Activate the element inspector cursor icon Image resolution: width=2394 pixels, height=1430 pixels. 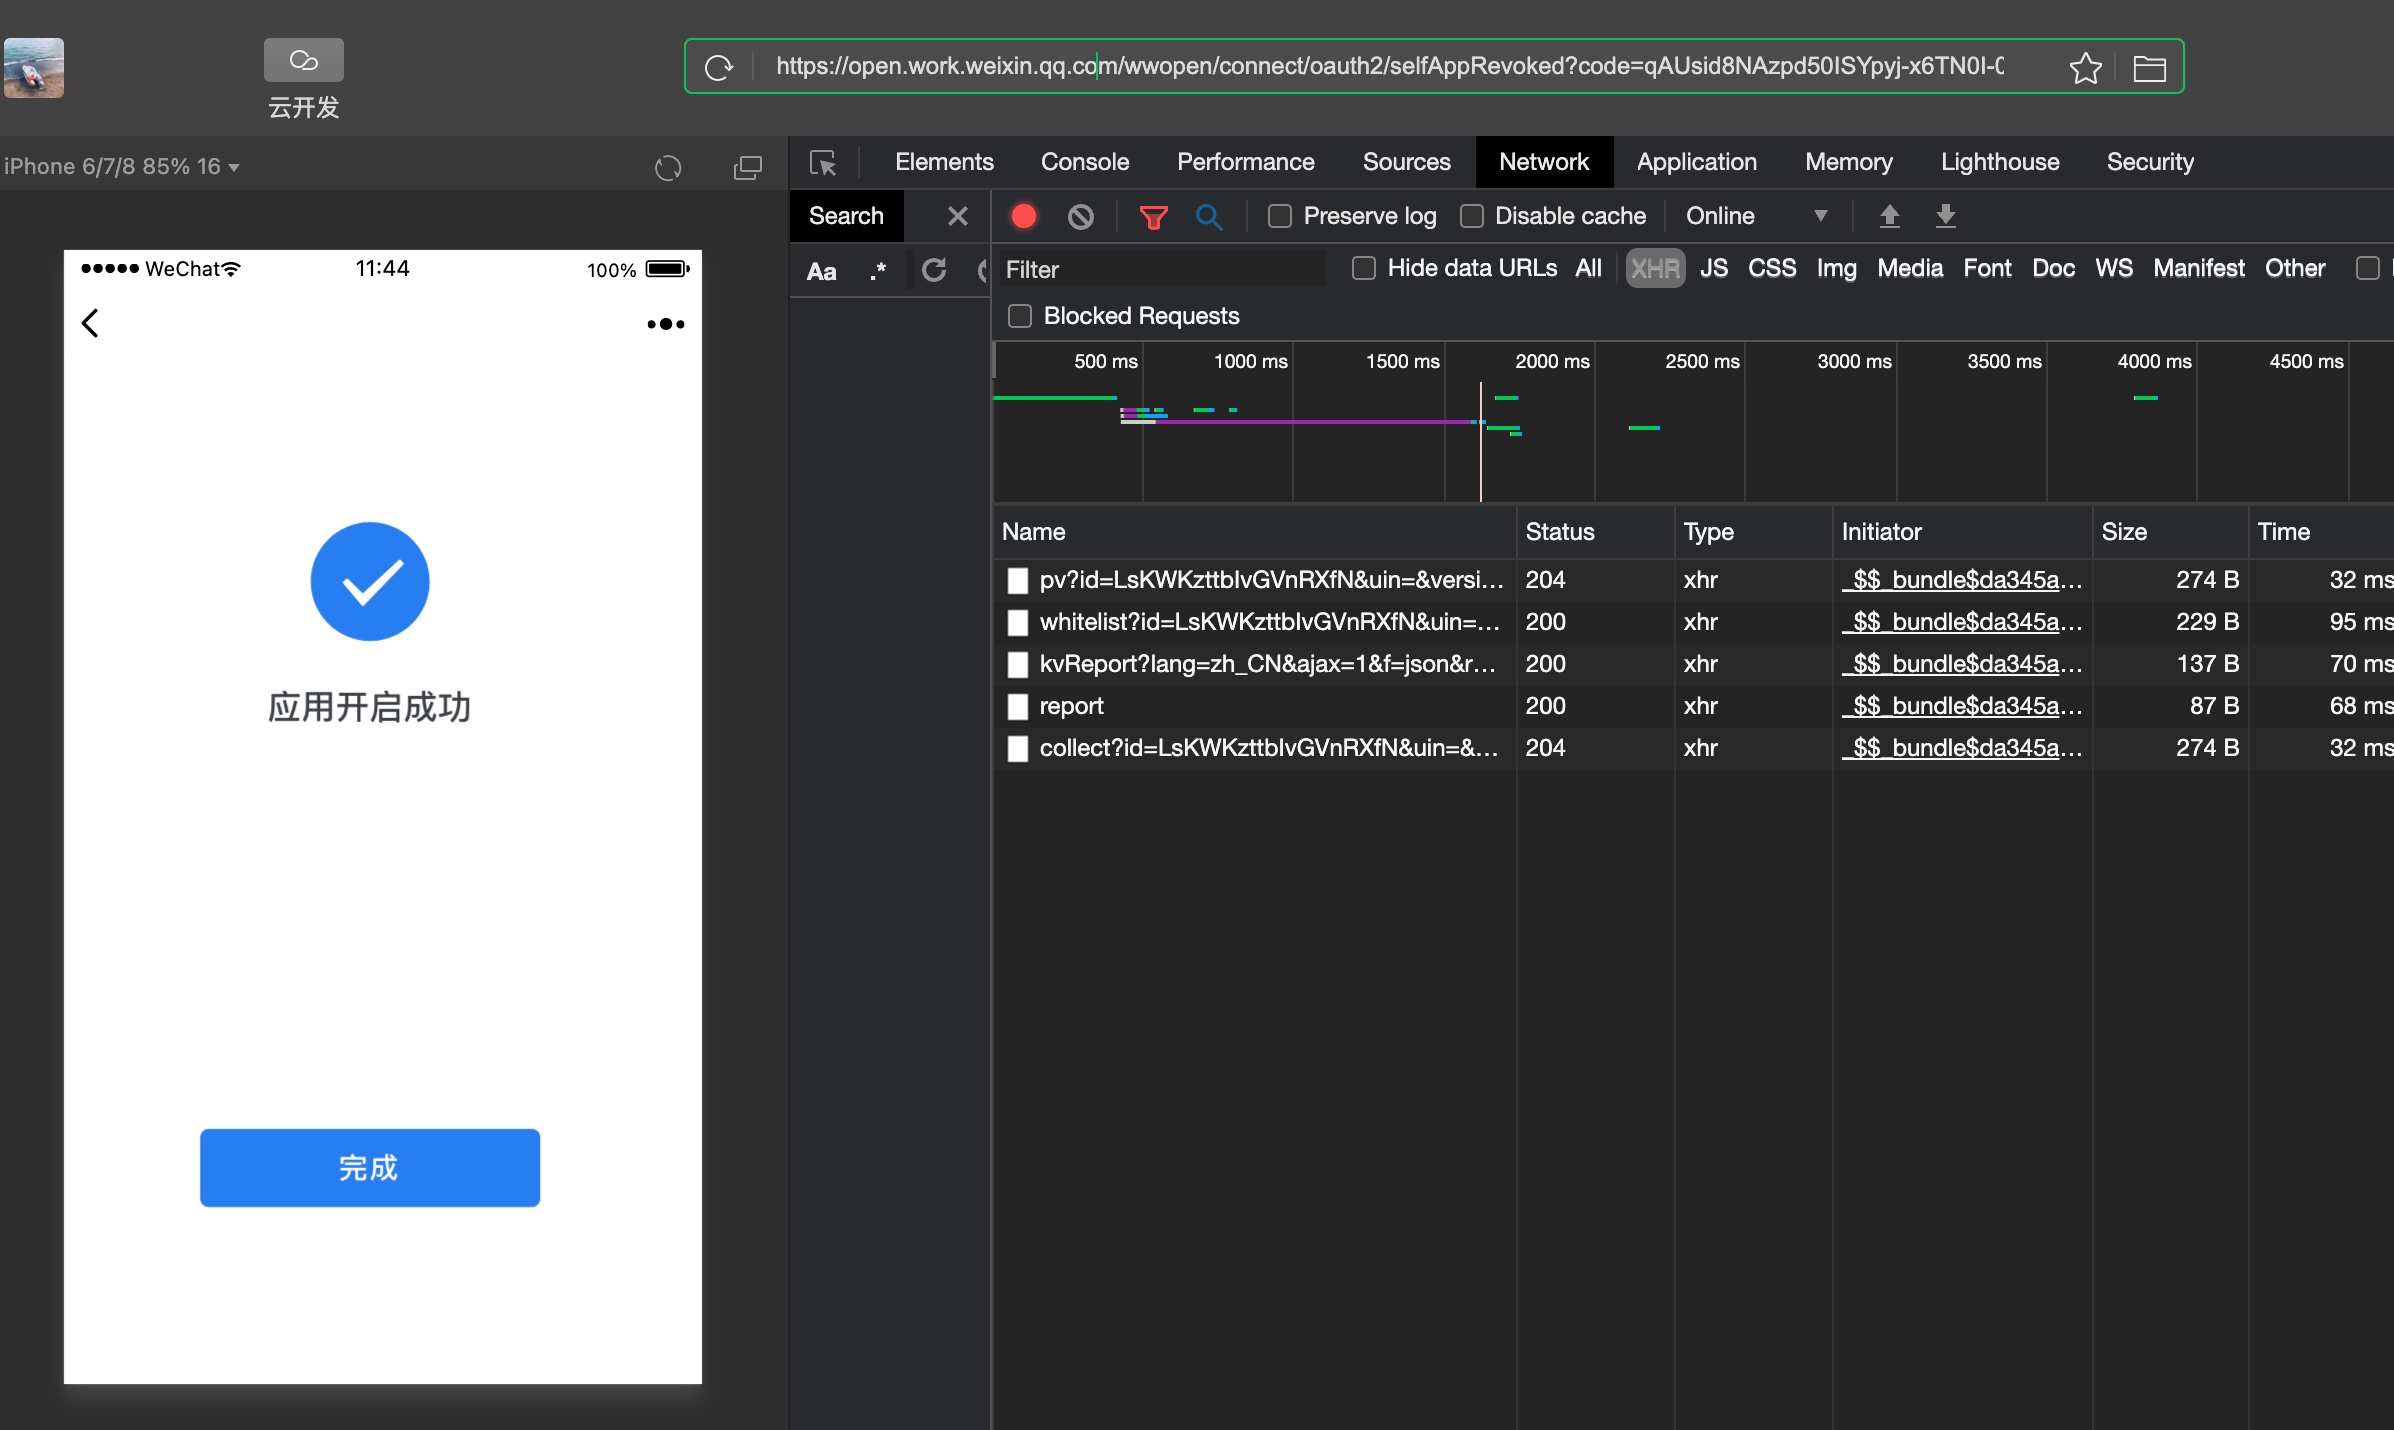(823, 163)
